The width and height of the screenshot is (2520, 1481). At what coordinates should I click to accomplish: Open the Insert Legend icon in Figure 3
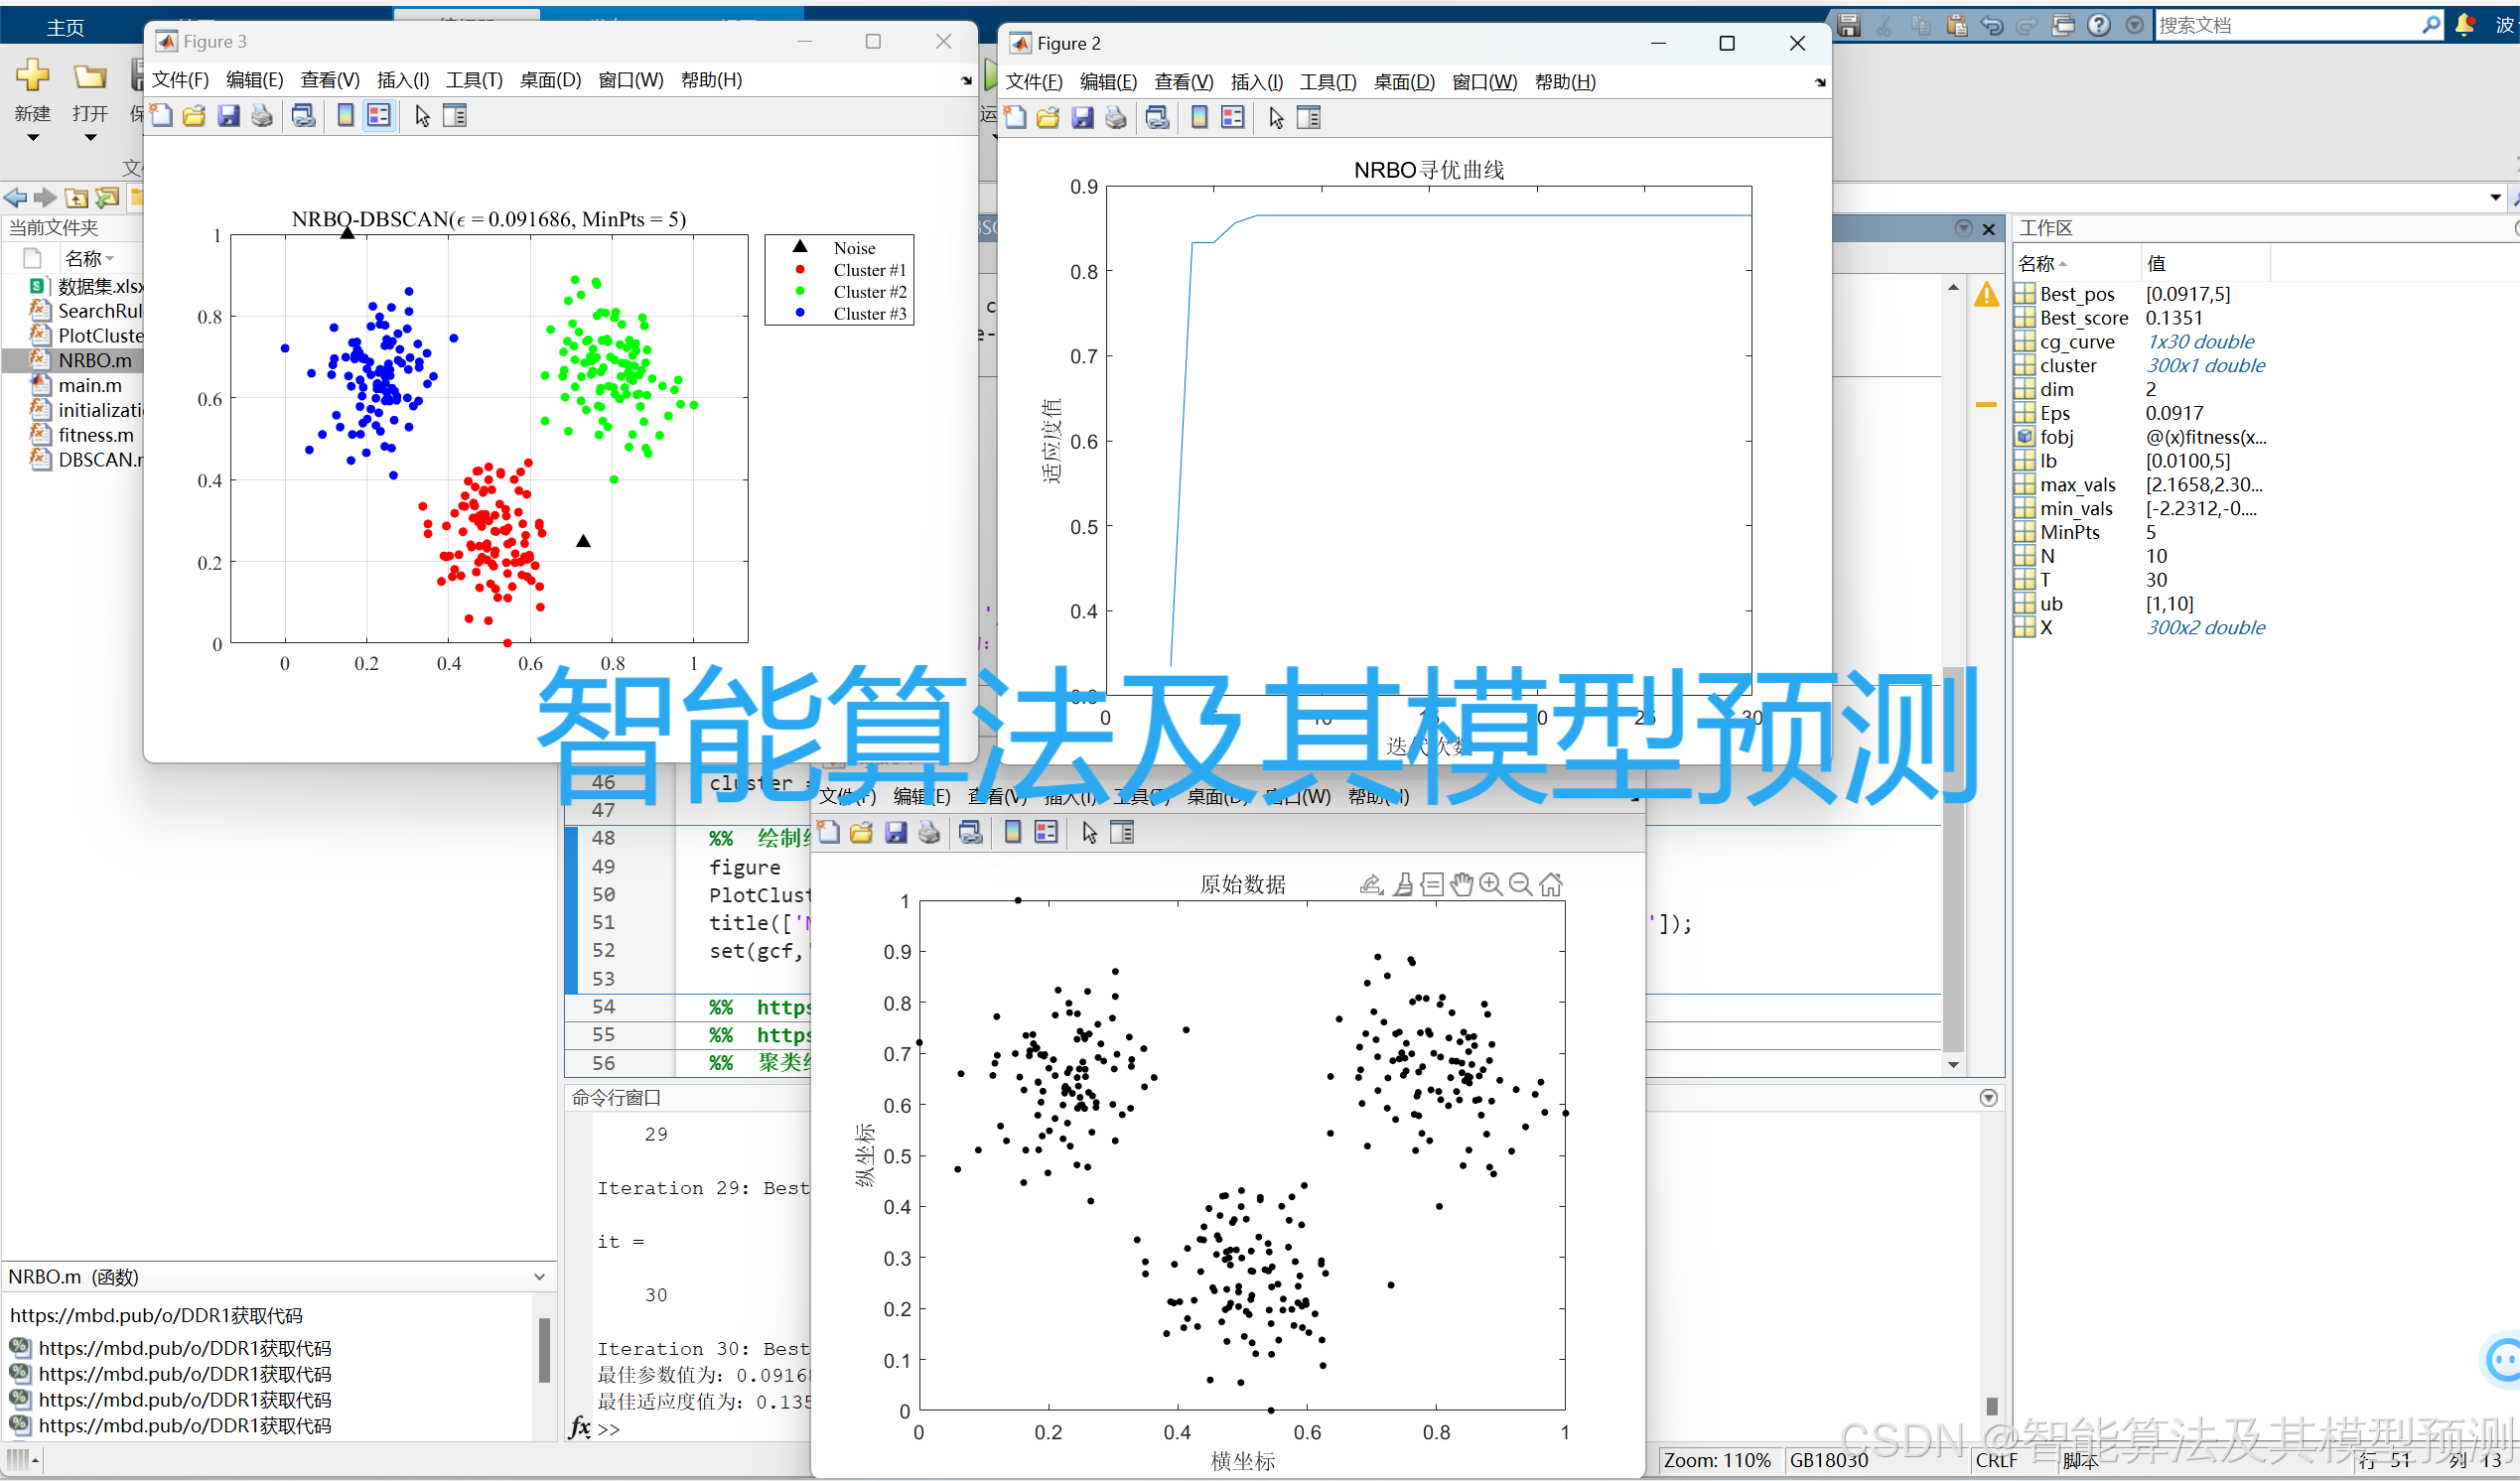(379, 116)
